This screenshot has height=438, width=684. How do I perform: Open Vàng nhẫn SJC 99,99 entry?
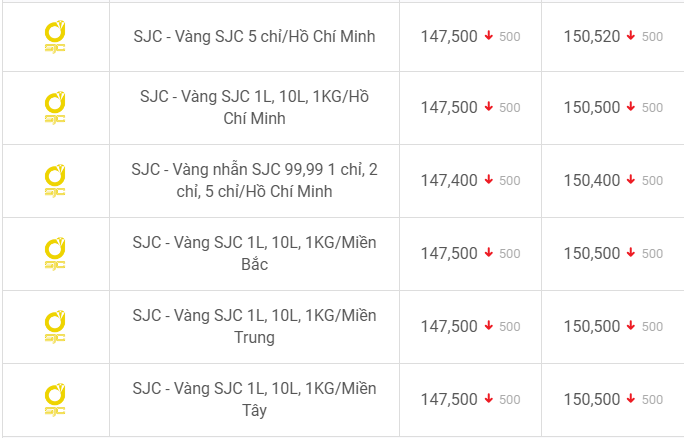[254, 180]
